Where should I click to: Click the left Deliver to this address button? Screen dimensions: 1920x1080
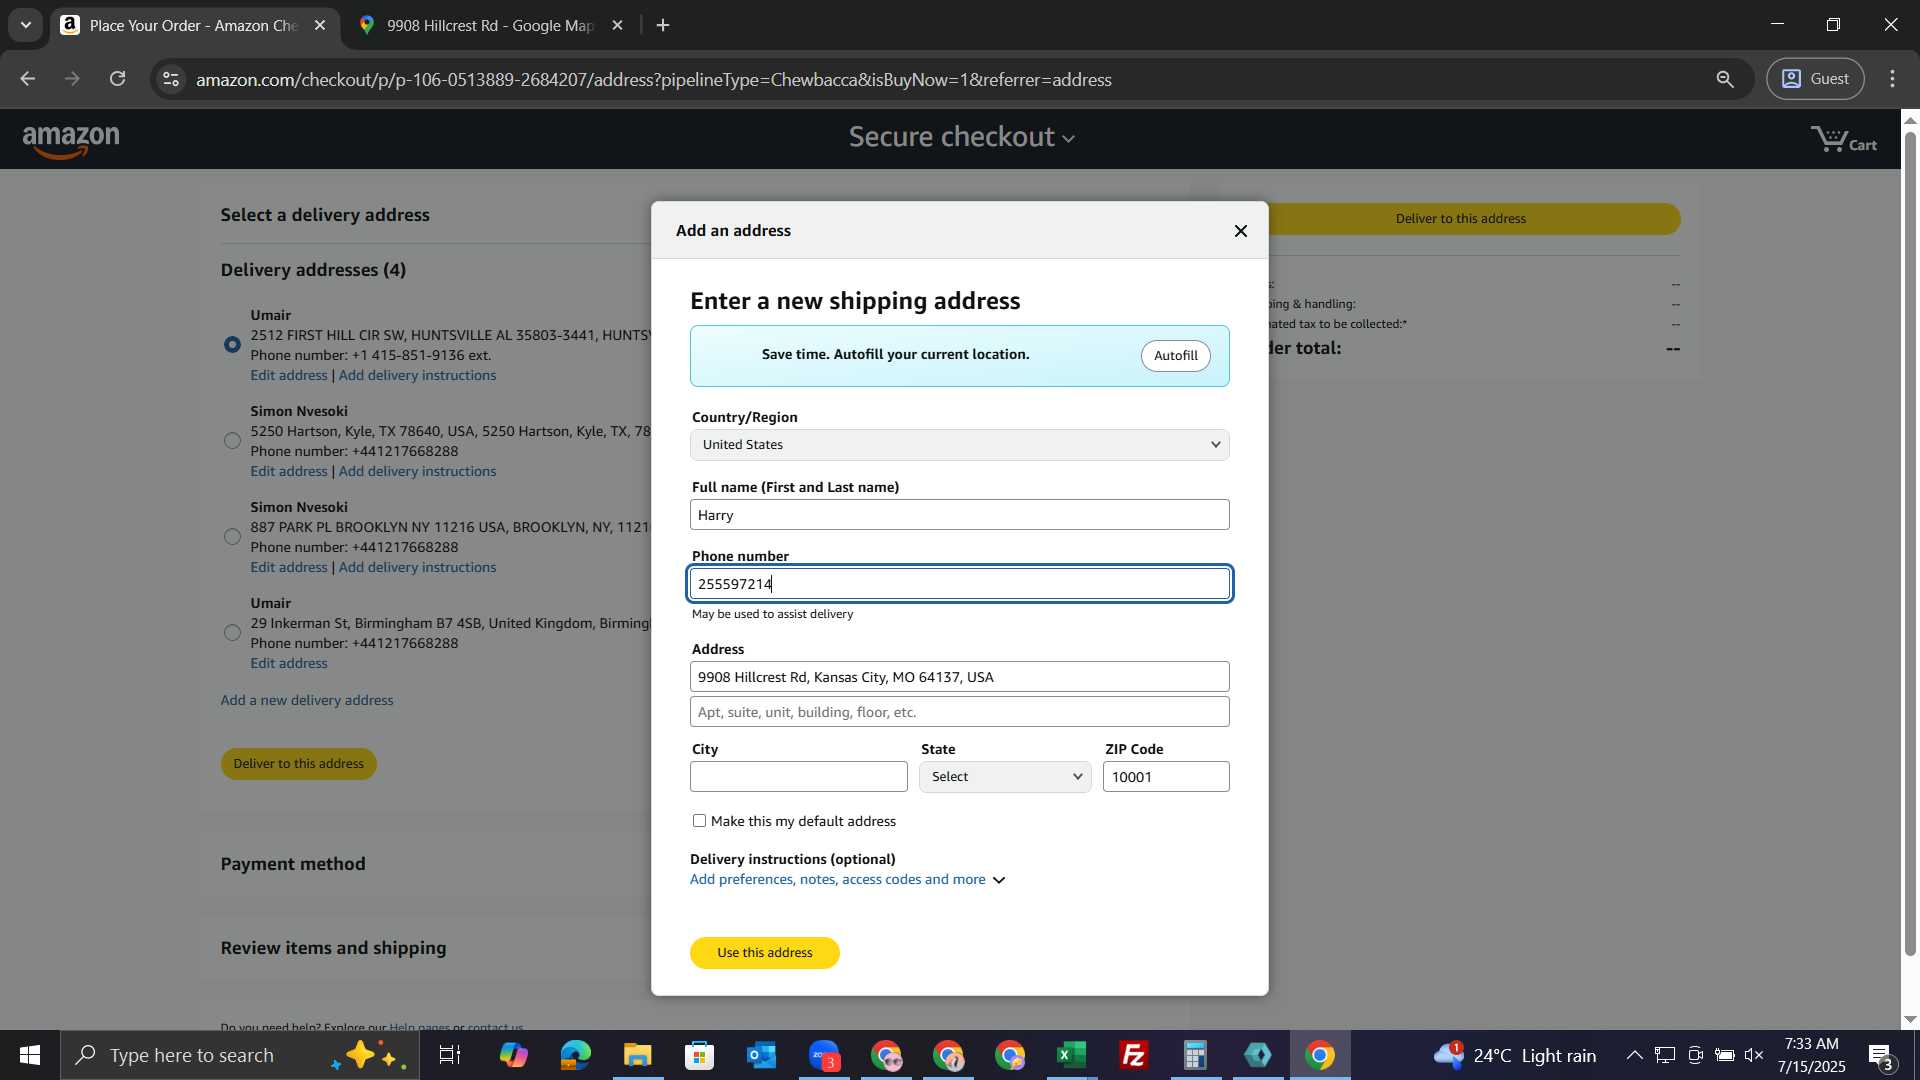298,764
